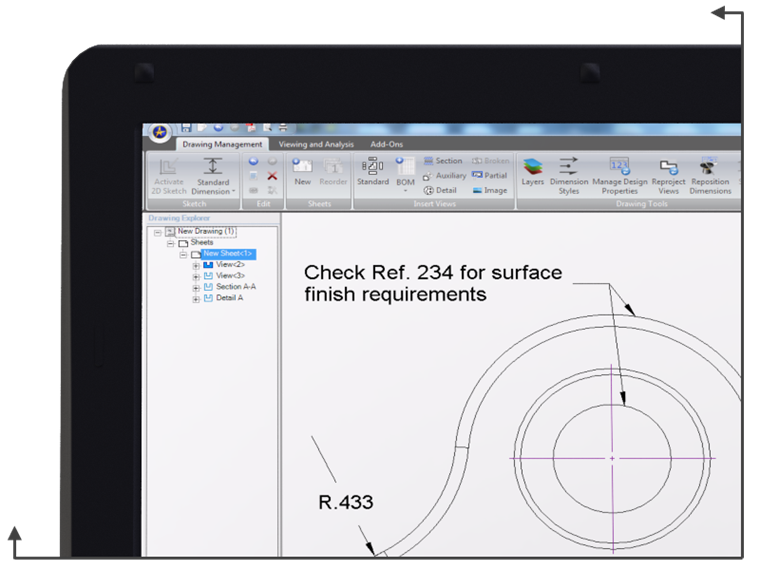Select New Drawing (1) in the tree

coord(206,231)
